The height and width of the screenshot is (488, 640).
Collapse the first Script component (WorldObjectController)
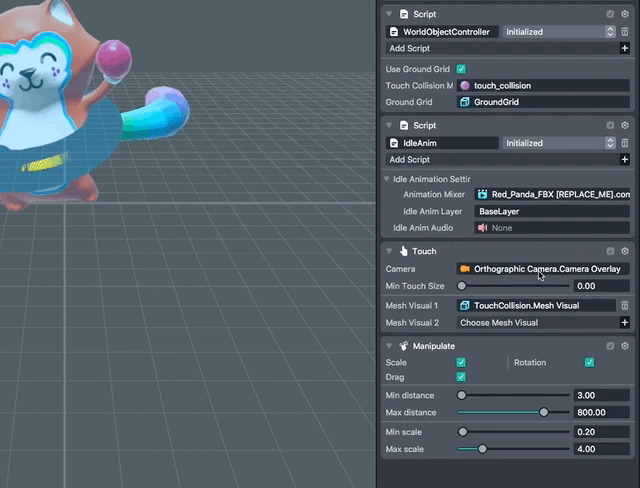point(389,14)
